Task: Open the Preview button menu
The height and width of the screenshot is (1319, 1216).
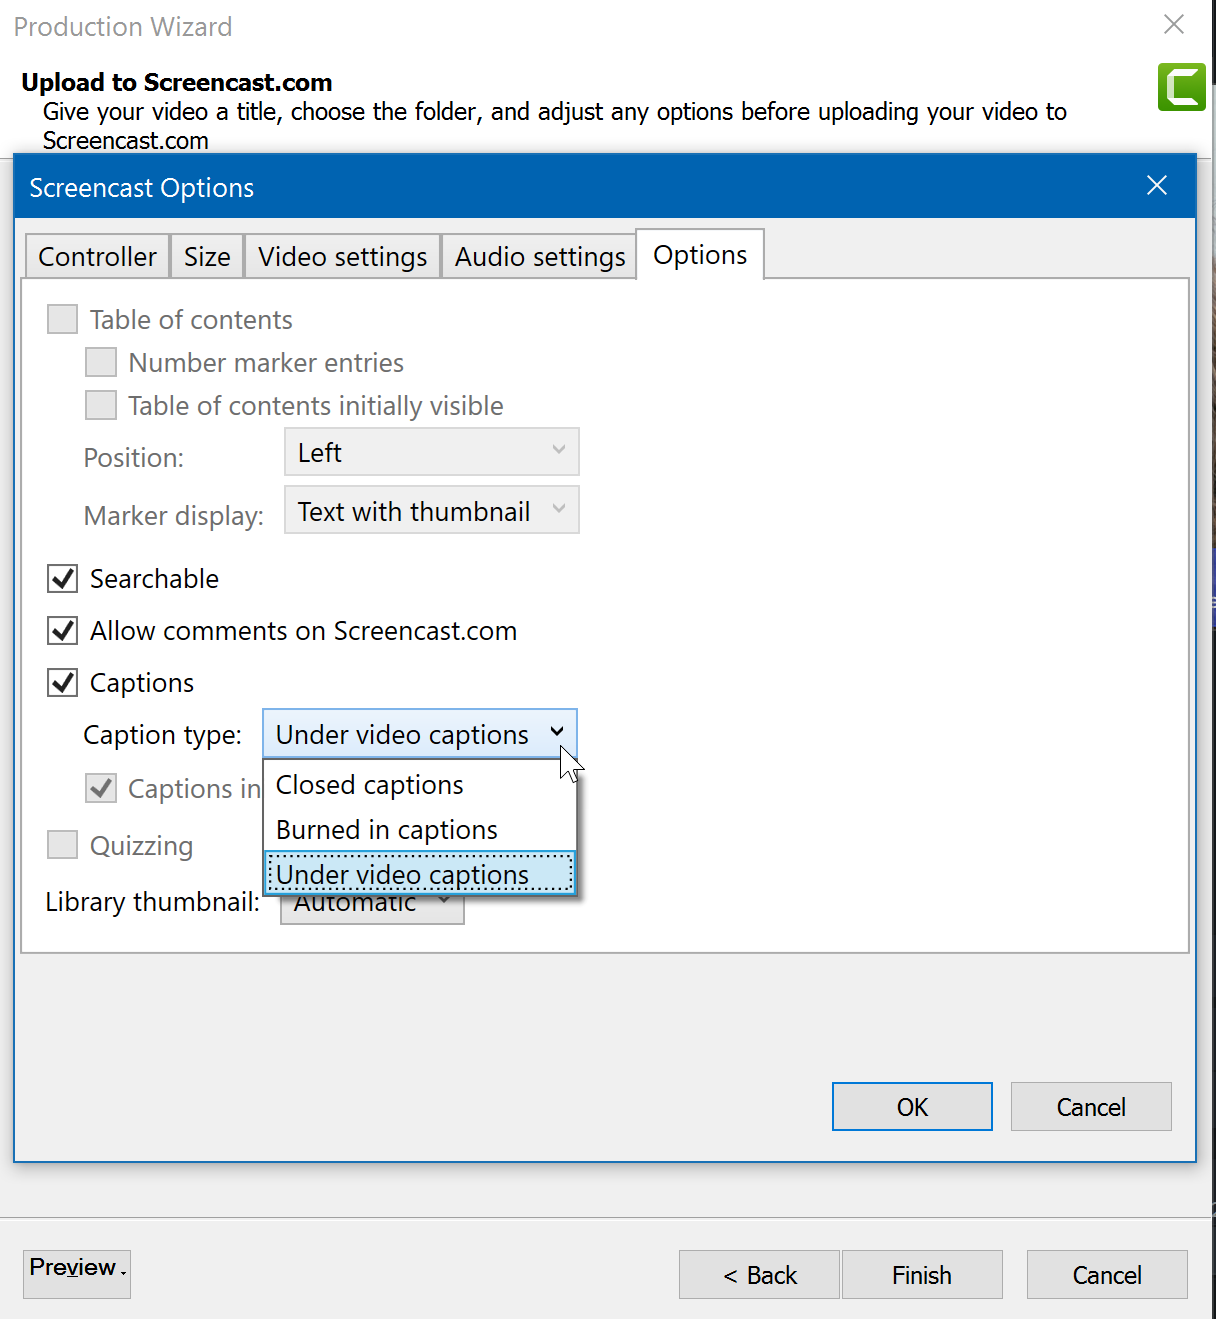Action: 77,1273
